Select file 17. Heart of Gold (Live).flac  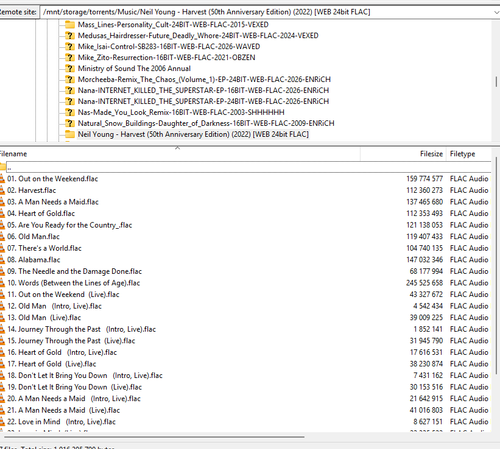(x=52, y=364)
